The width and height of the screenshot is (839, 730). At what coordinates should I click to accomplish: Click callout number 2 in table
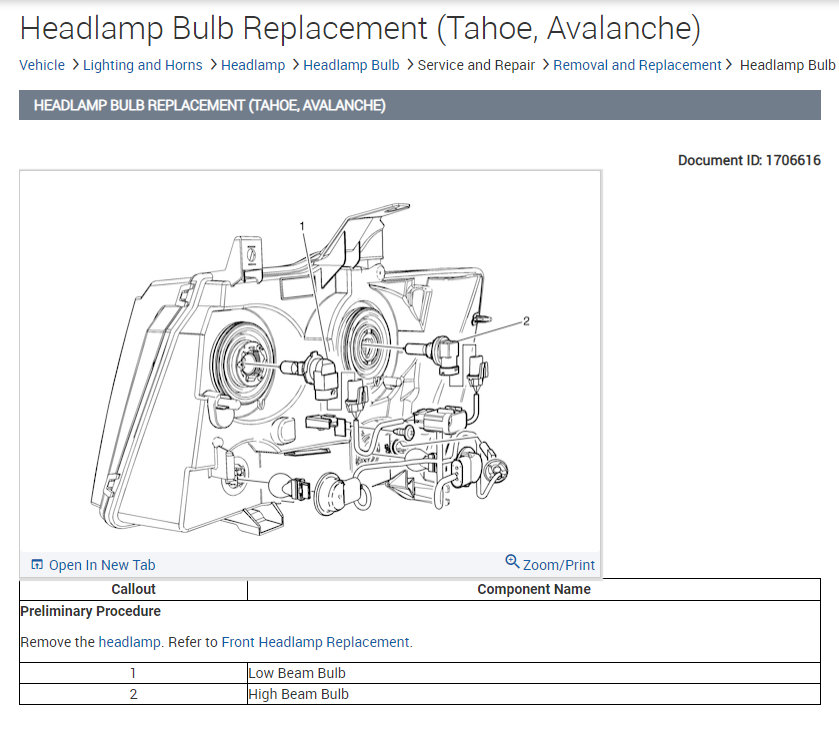[133, 694]
